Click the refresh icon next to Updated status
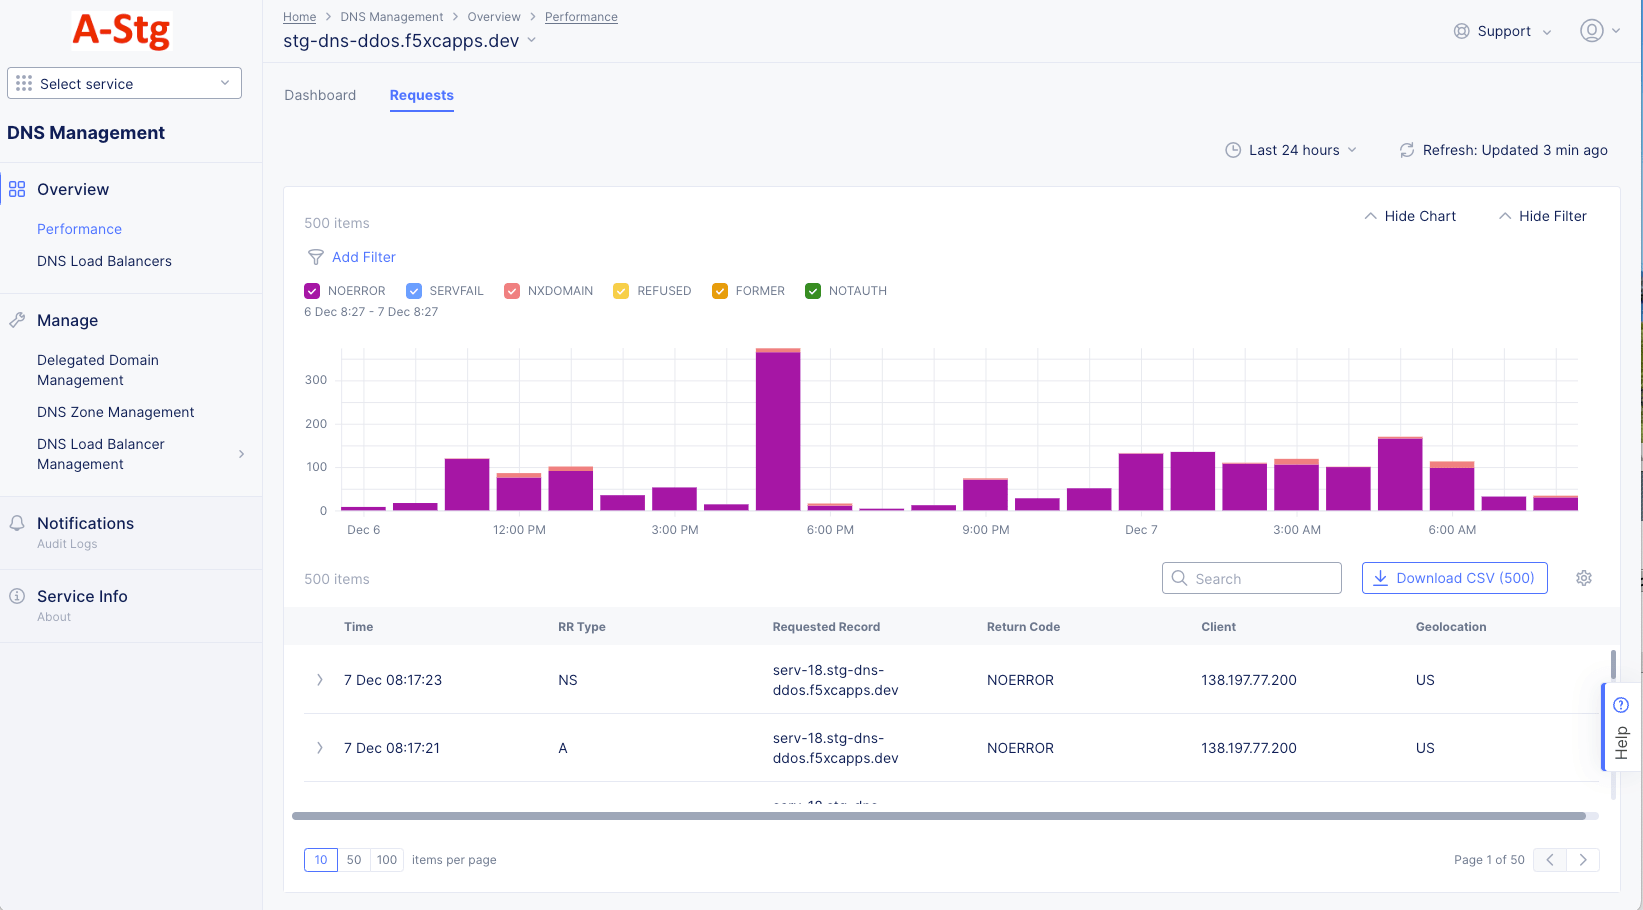 (1406, 149)
